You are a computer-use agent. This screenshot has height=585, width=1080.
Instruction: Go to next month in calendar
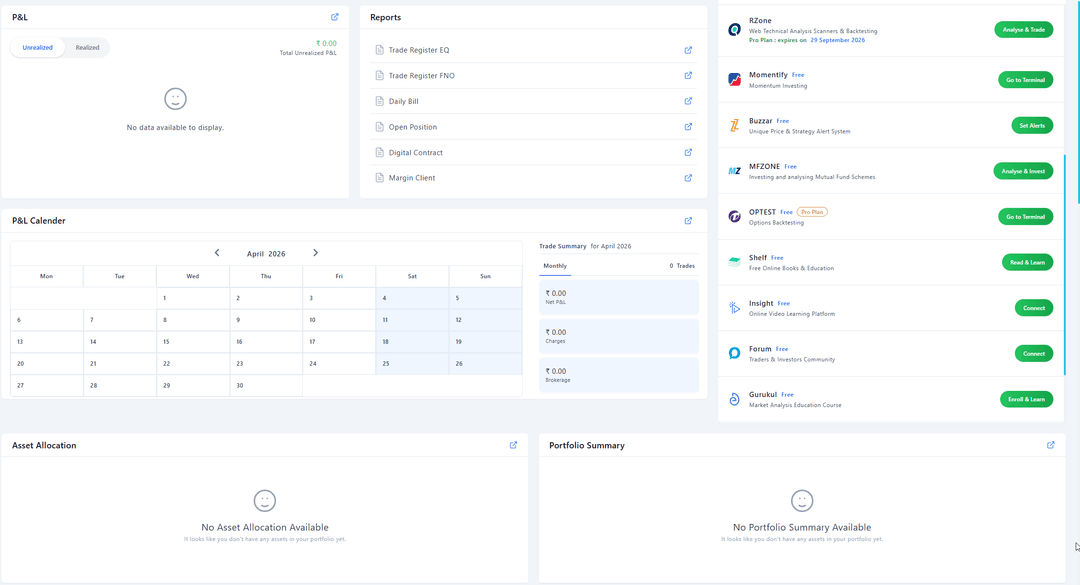315,253
